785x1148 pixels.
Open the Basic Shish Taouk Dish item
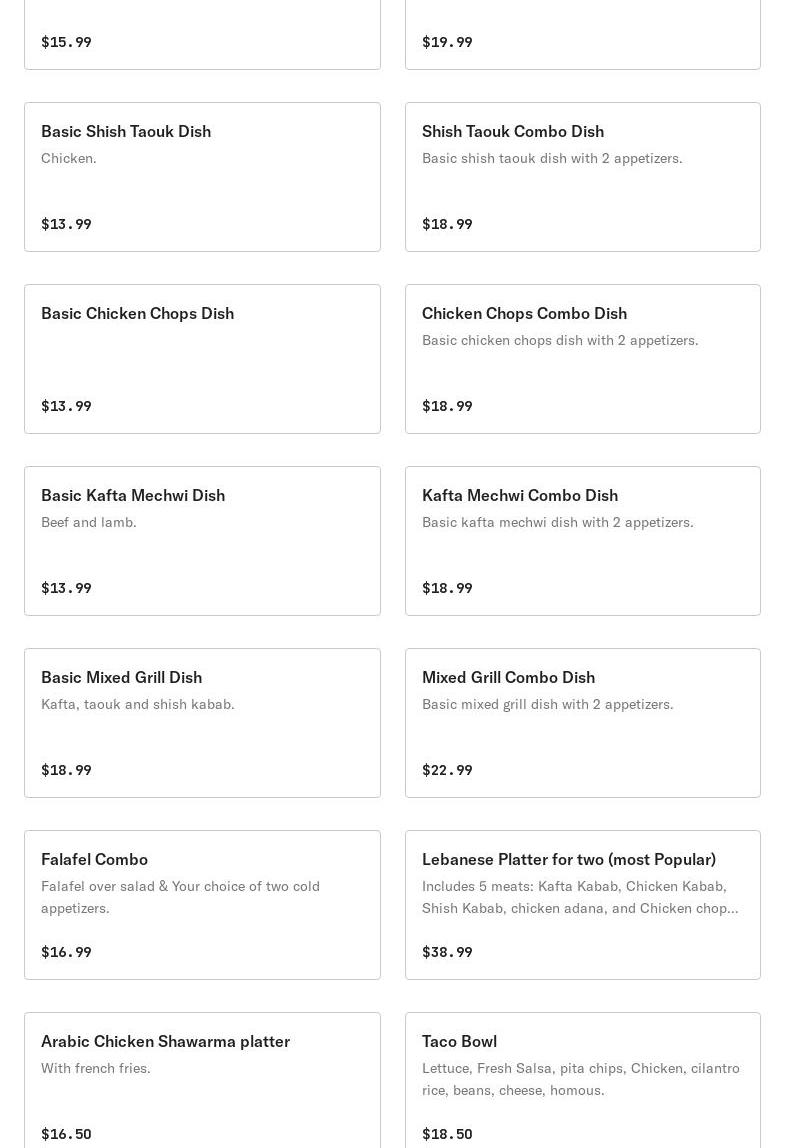coord(202,177)
